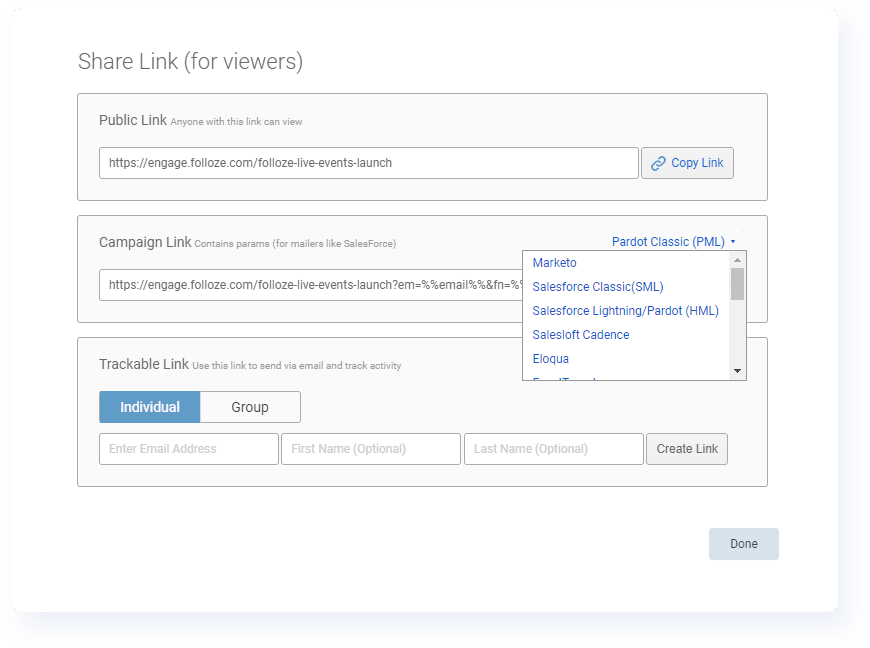
Task: Switch to Individual trackable link mode
Action: point(150,407)
